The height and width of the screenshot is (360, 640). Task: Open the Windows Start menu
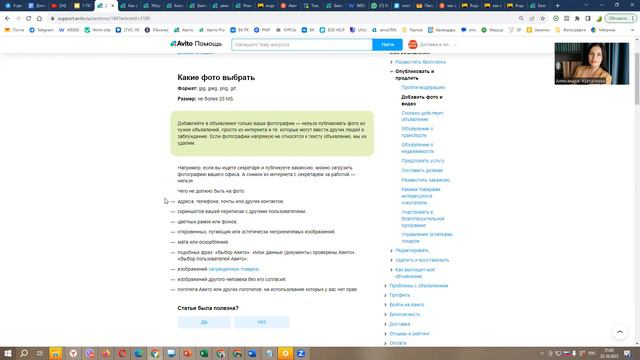coord(8,353)
